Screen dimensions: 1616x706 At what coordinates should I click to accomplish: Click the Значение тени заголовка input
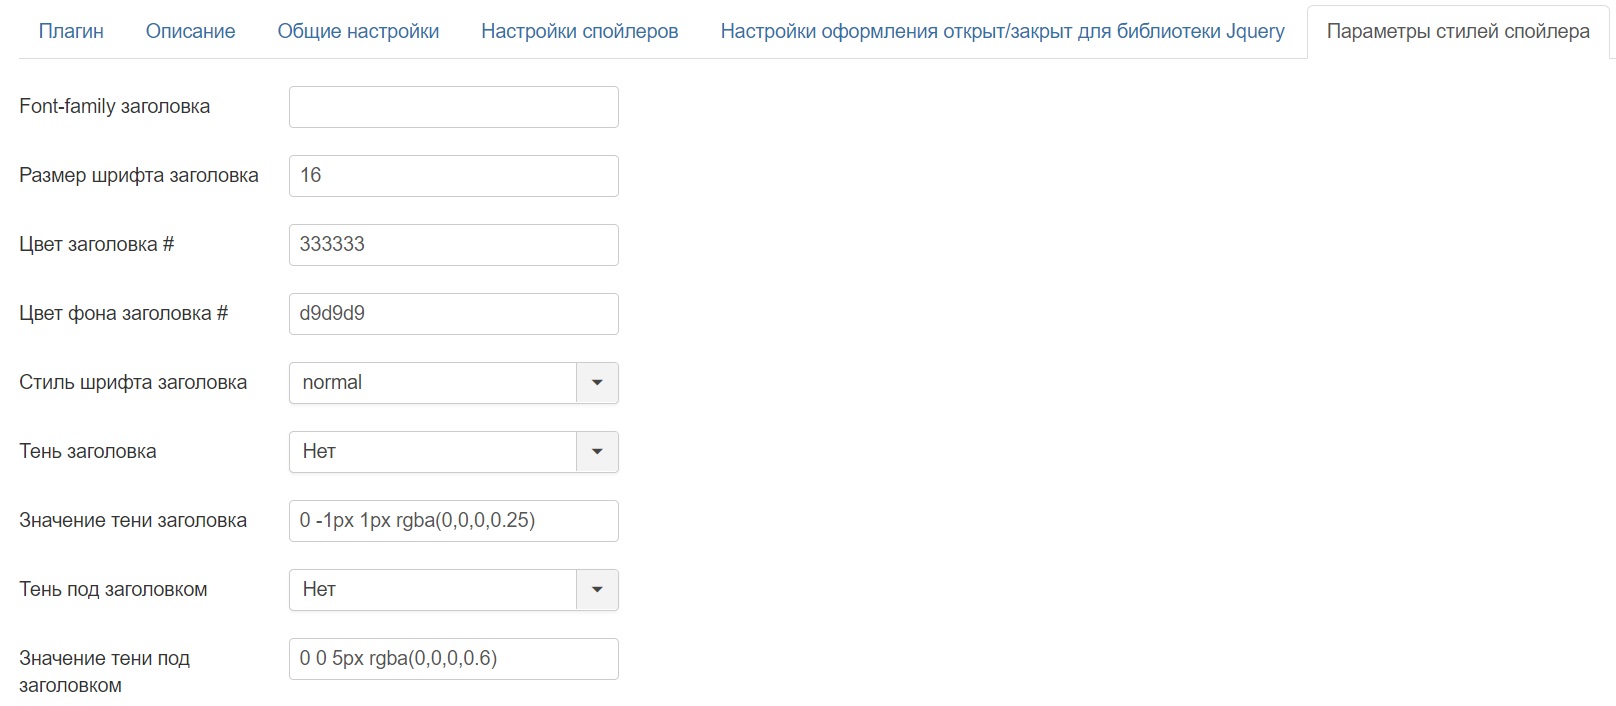(x=454, y=521)
